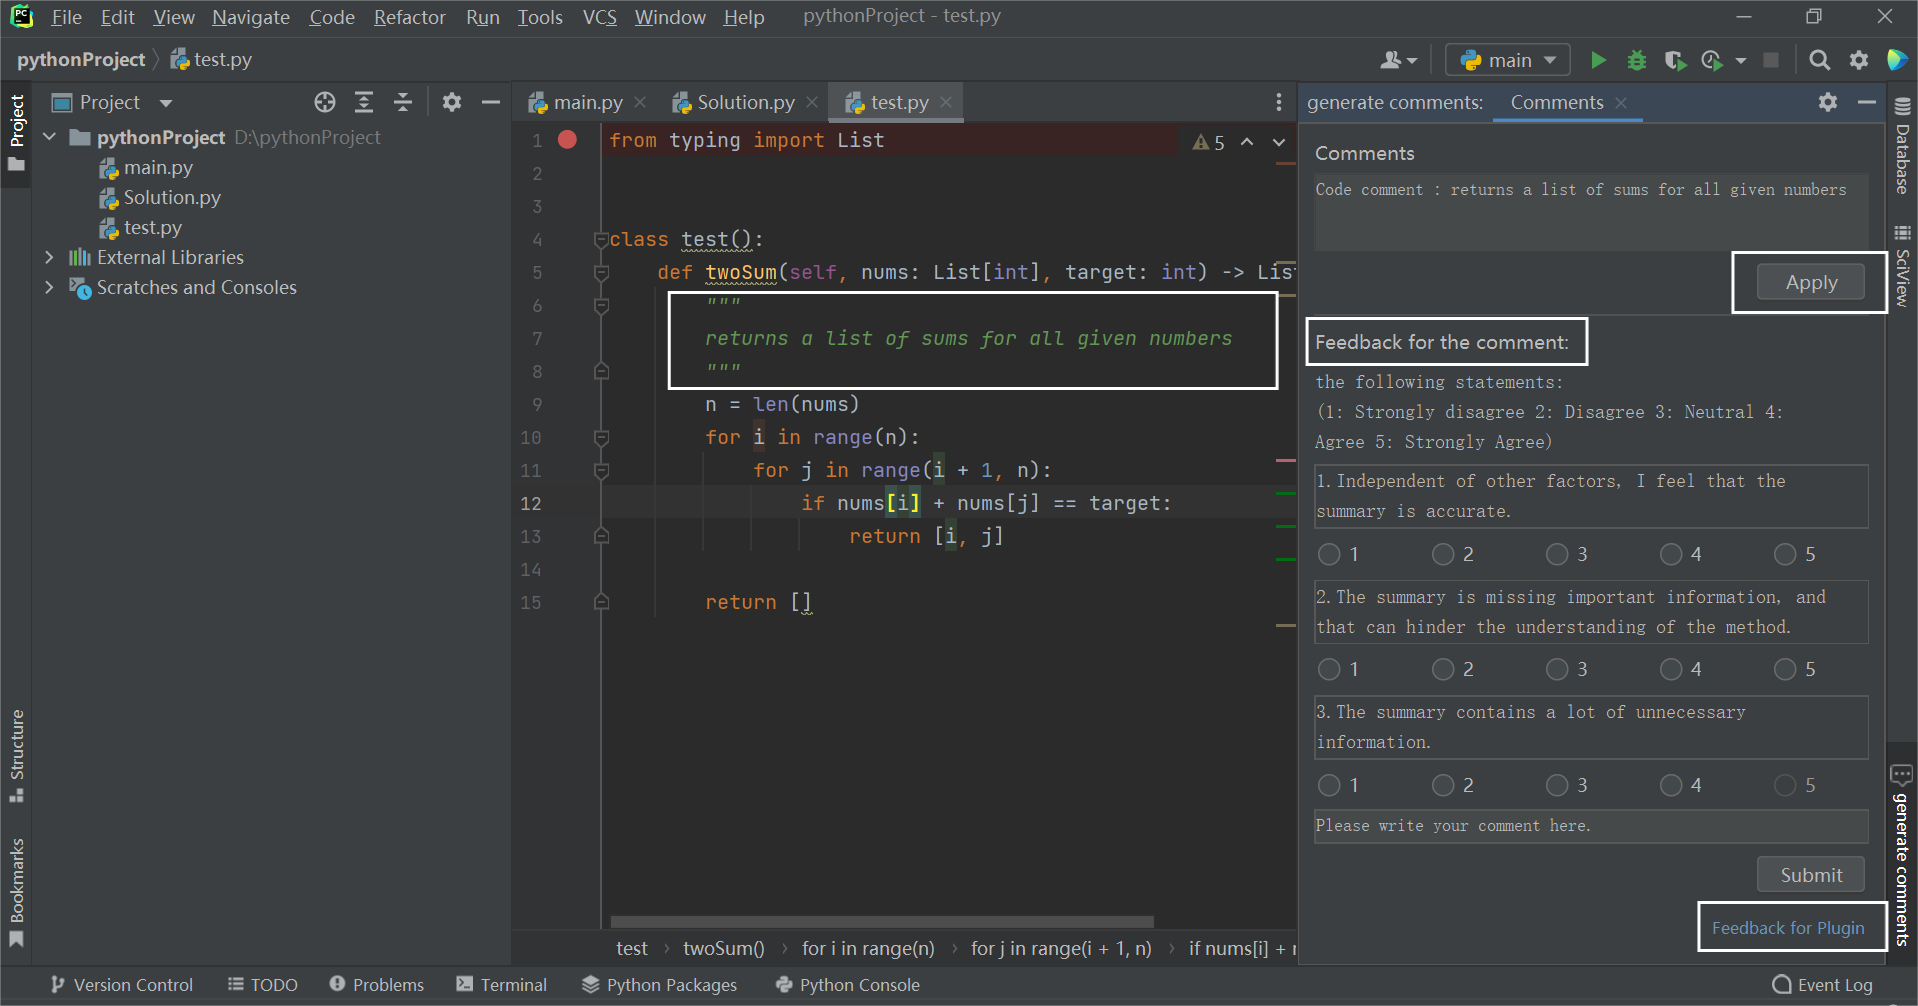Submit the comment feedback
Viewport: 1918px width, 1006px height.
[1811, 875]
